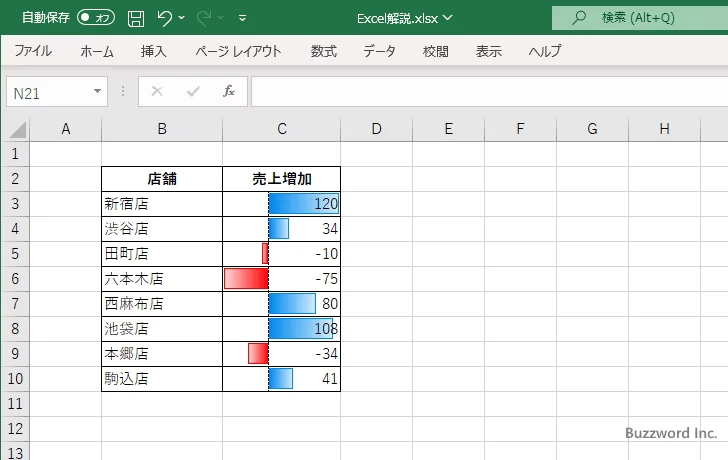Select the 本郷店 cell
This screenshot has height=460, width=728.
point(162,354)
